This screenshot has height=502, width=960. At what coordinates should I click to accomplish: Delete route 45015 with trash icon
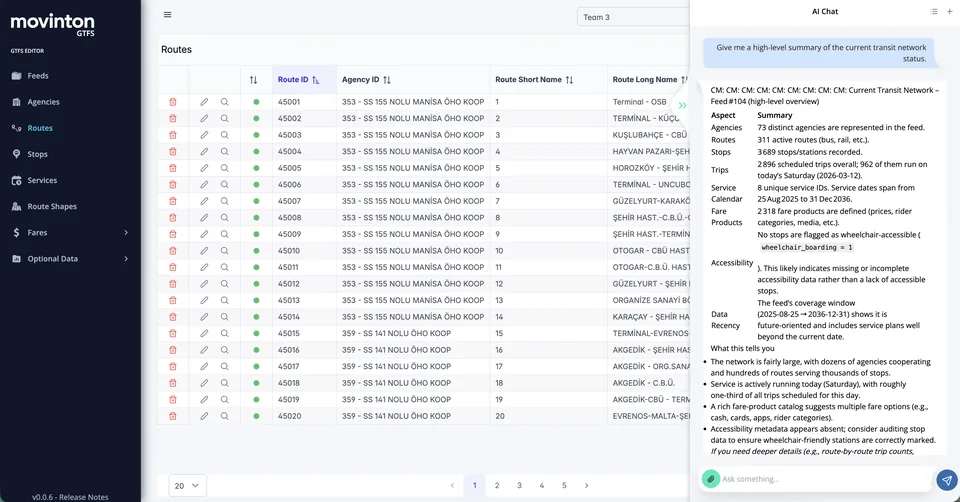pyautogui.click(x=173, y=334)
